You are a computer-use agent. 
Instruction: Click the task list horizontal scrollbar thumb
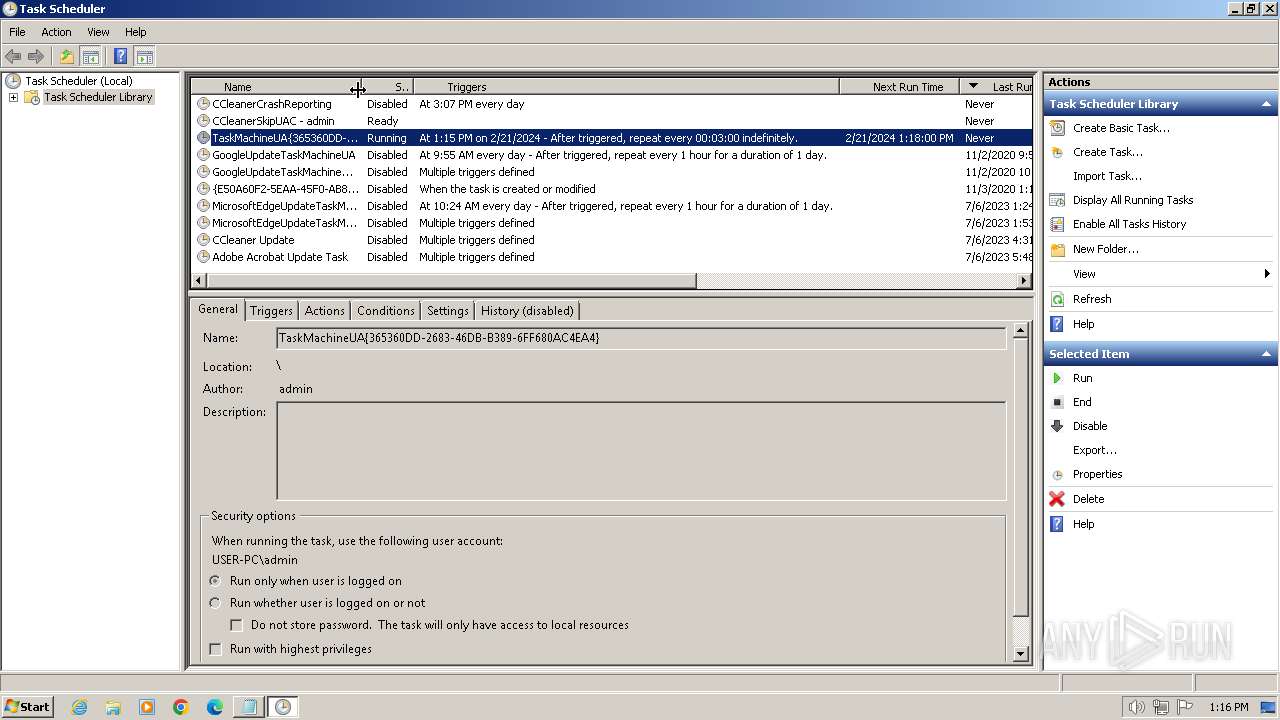[x=451, y=281]
